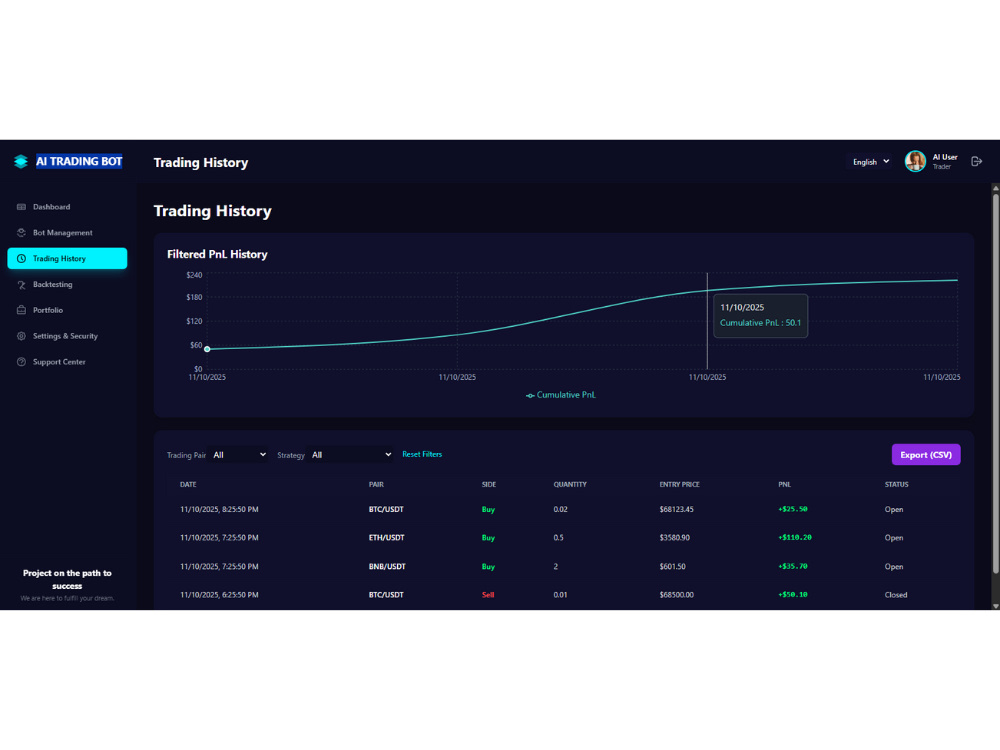Click the 0.02 quantity cell
Image resolution: width=1000 pixels, height=750 pixels.
pyautogui.click(x=560, y=510)
